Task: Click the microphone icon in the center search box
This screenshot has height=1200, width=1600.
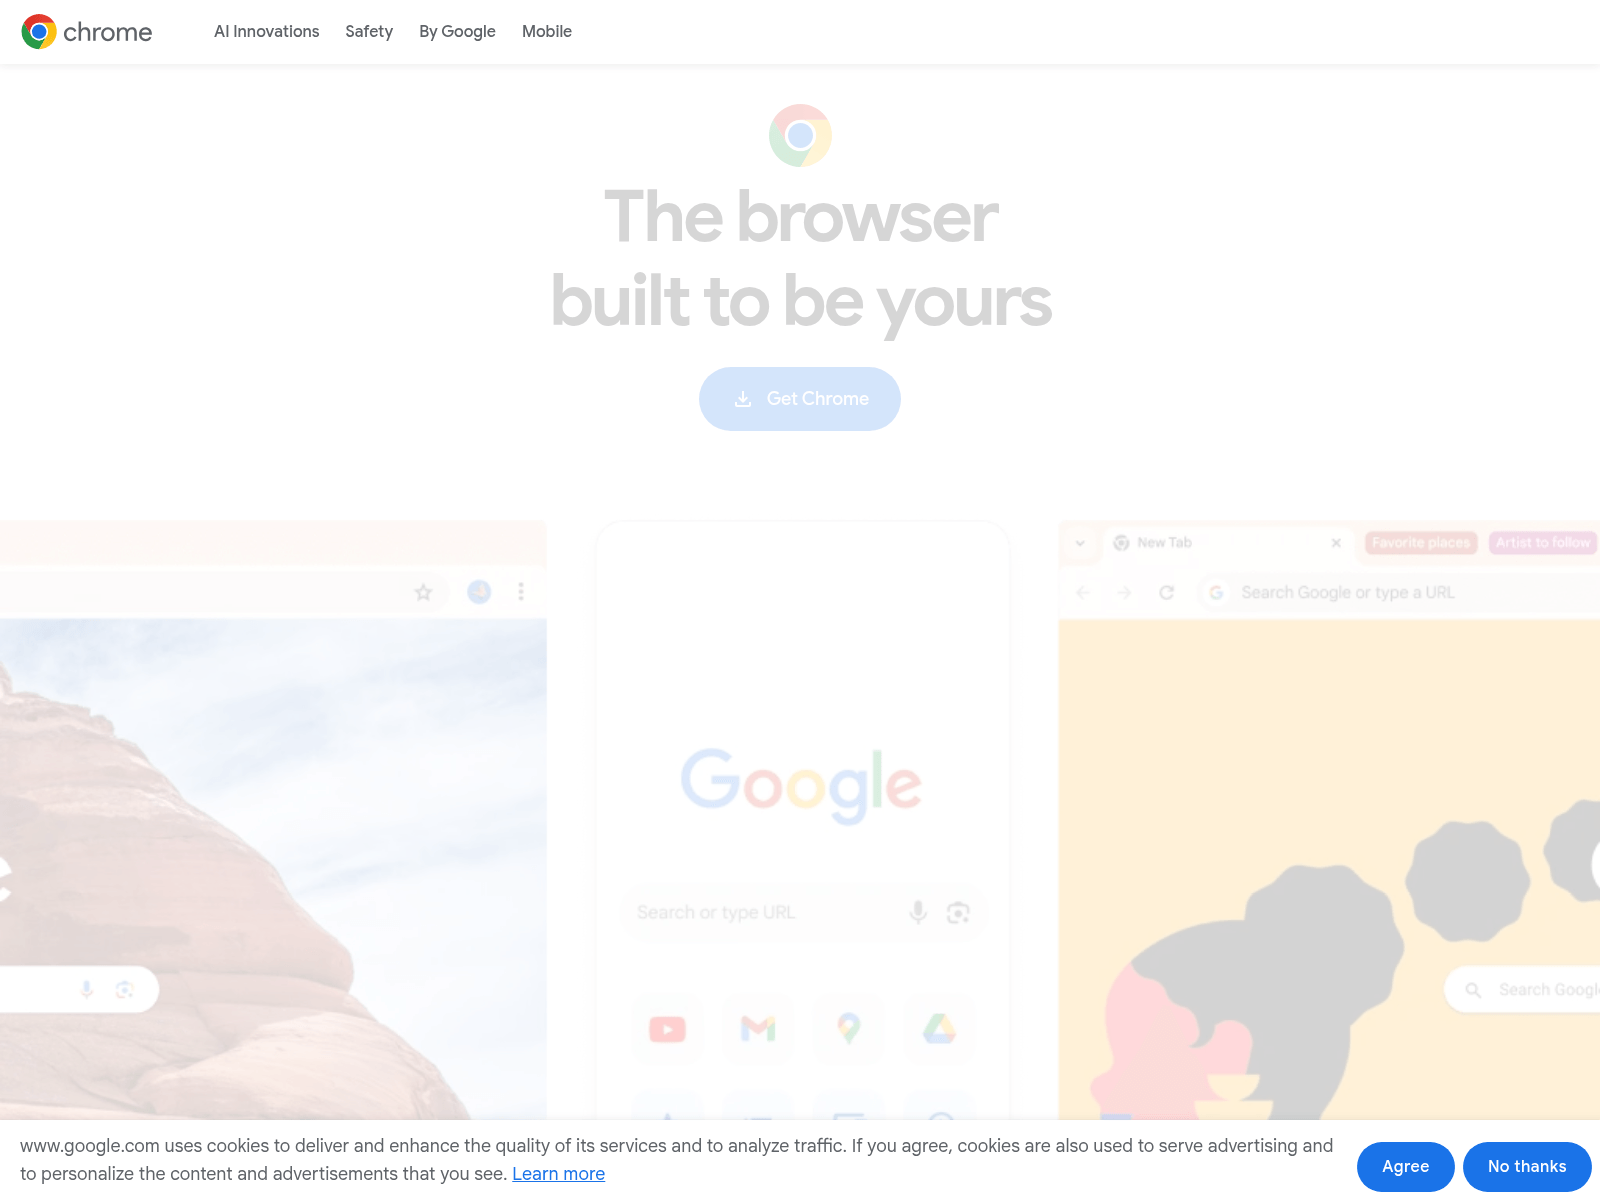Action: click(x=918, y=912)
